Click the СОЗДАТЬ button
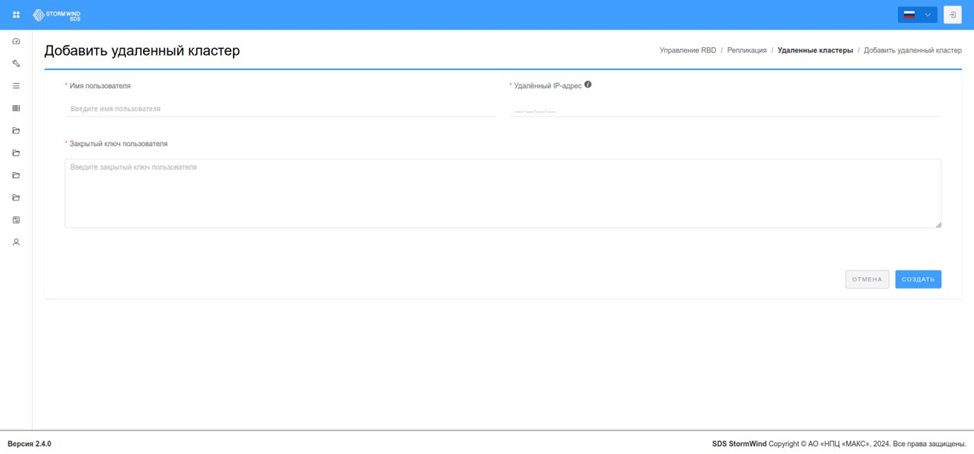 pos(918,279)
